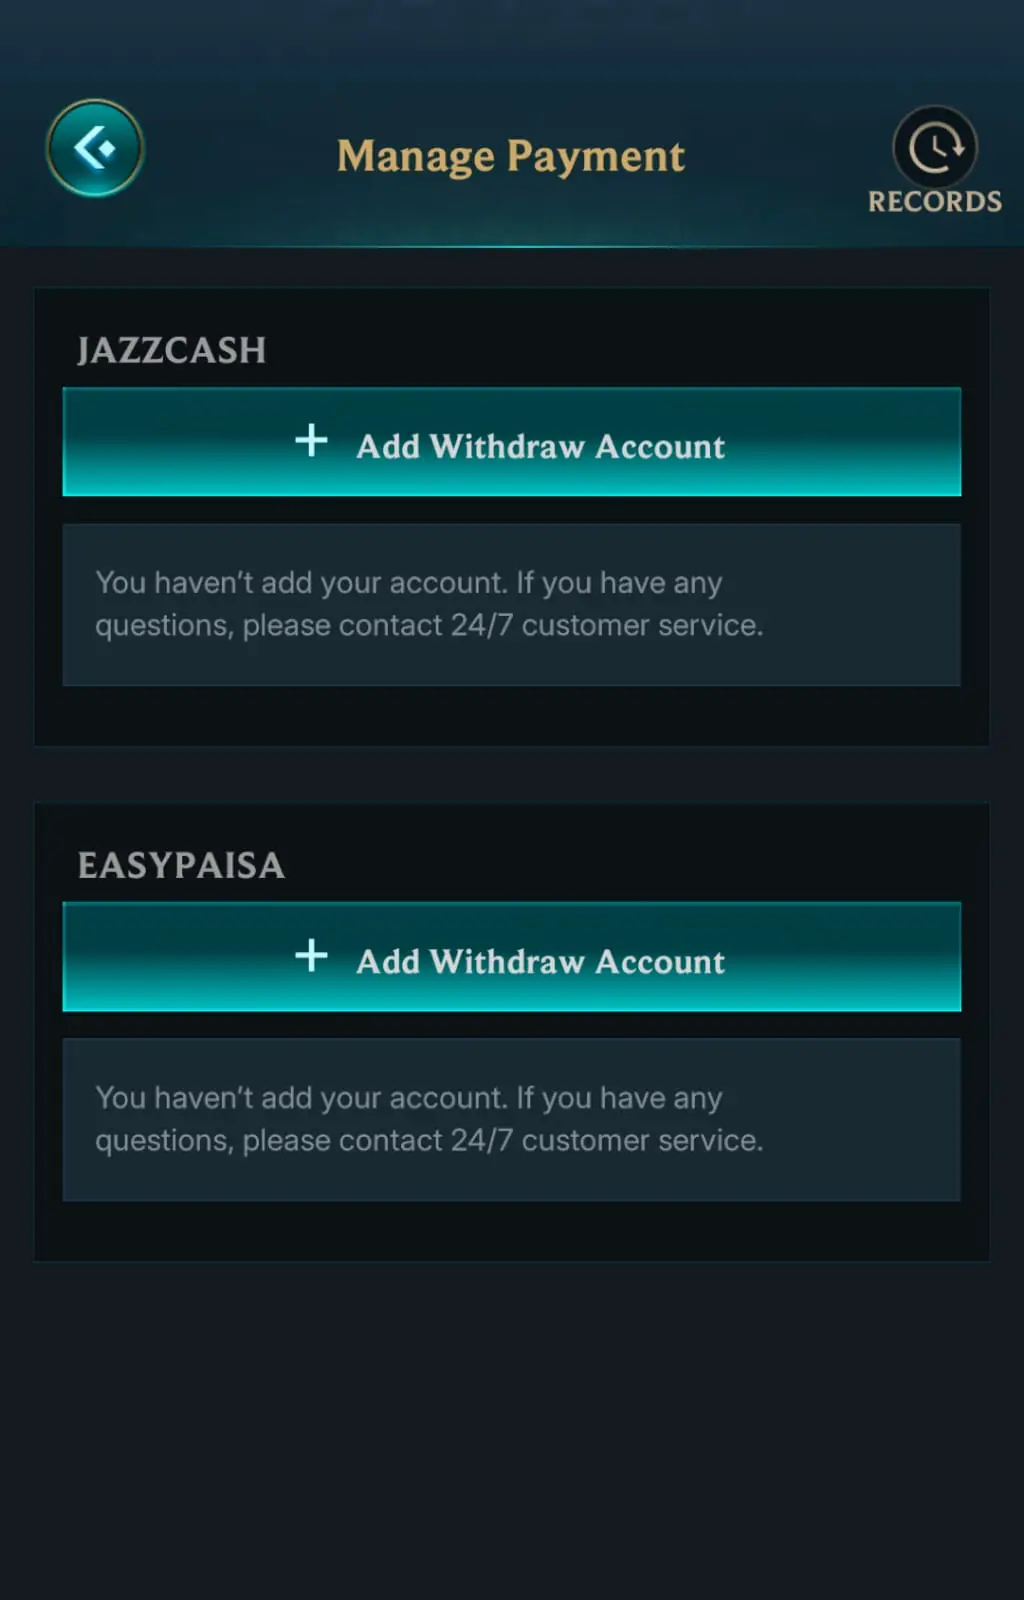Image resolution: width=1024 pixels, height=1600 pixels.
Task: Tap the back arrow icon
Action: [95, 149]
